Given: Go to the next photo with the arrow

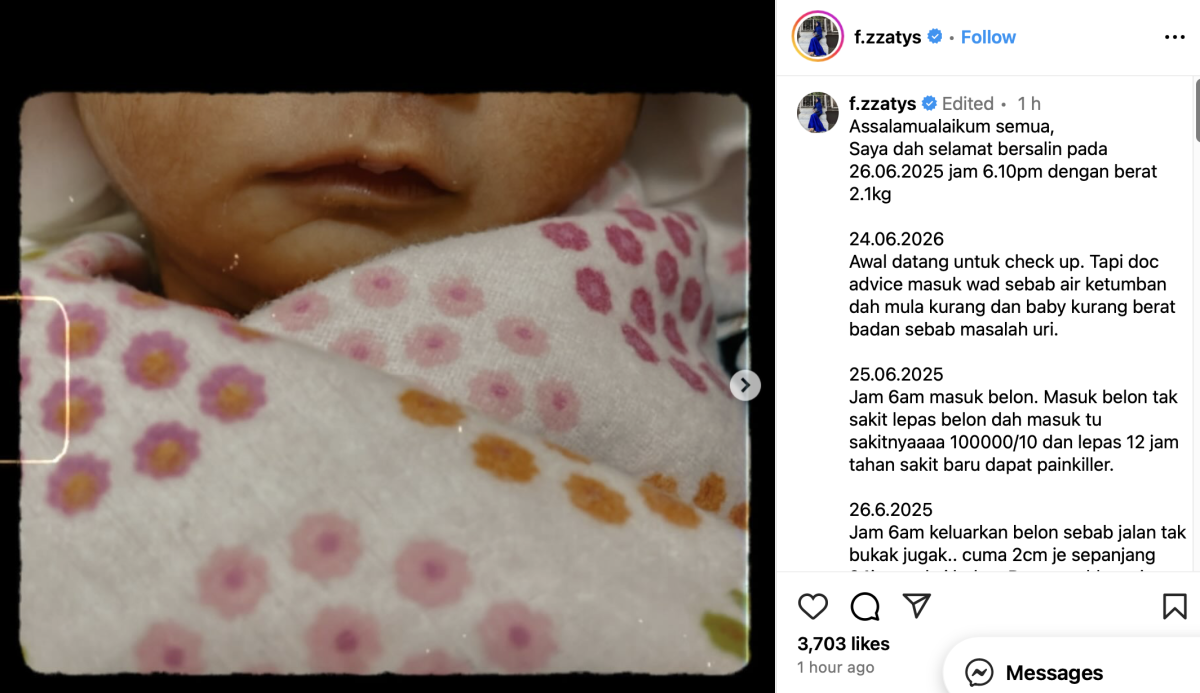Looking at the screenshot, I should 745,385.
